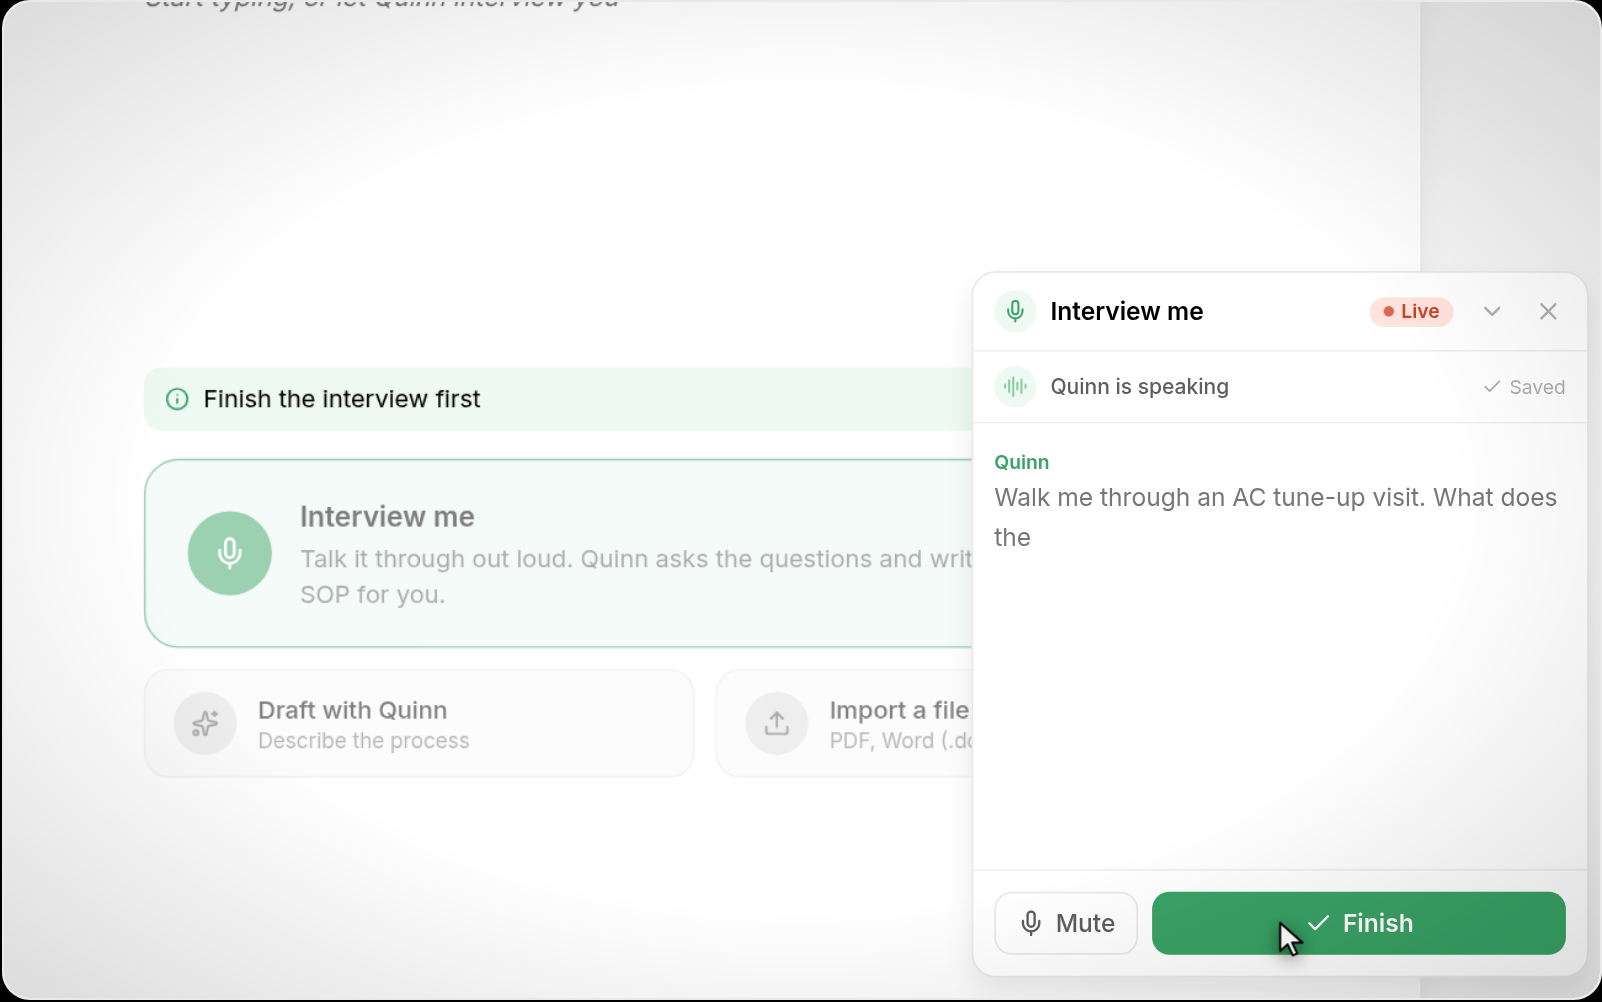Click the green Quinn speaker label
Image resolution: width=1602 pixels, height=1002 pixels.
pos(1021,462)
